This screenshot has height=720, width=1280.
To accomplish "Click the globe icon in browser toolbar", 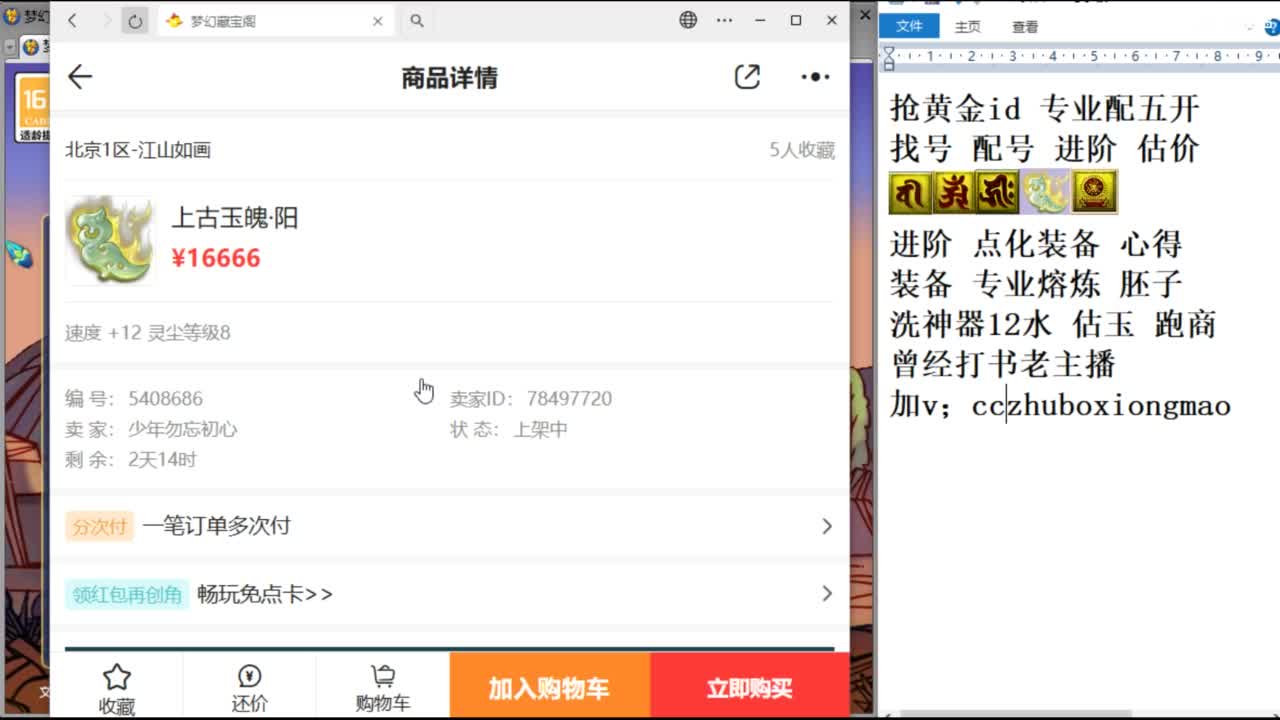I will (x=688, y=20).
